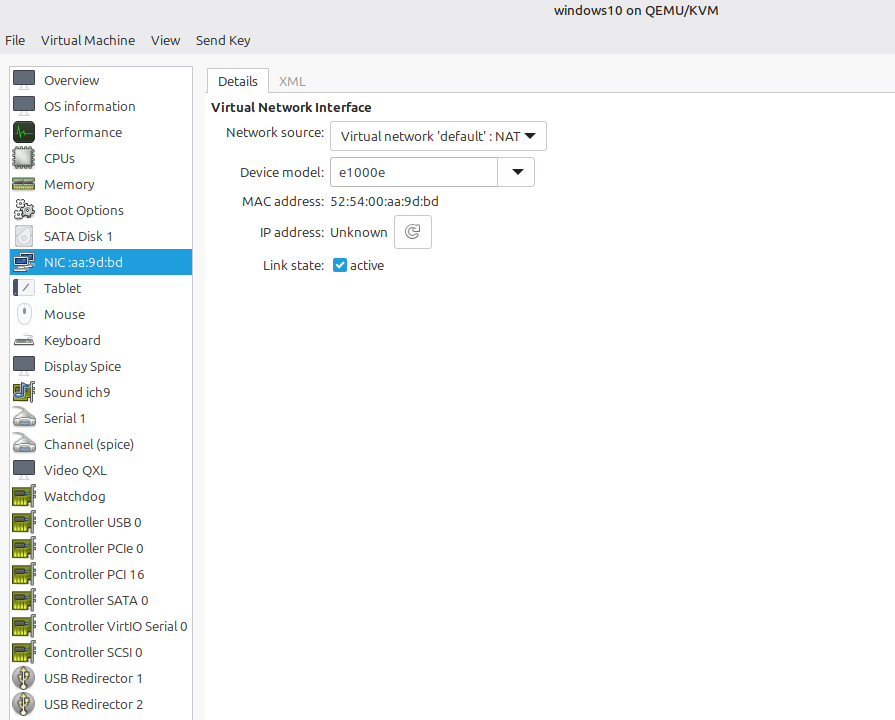Open the Virtual Machine menu
The height and width of the screenshot is (720, 895).
pos(88,40)
